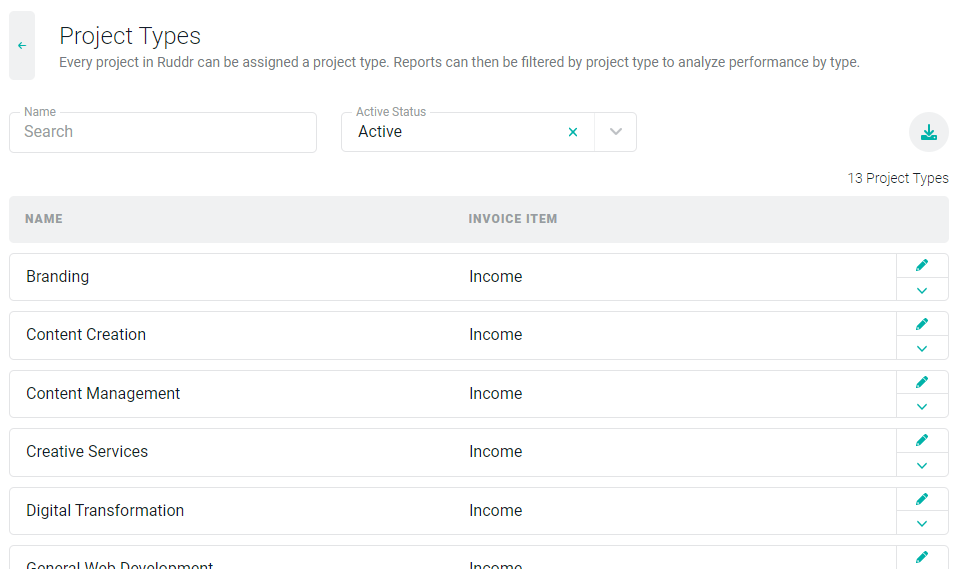Select the Creative Services row name

tap(87, 452)
